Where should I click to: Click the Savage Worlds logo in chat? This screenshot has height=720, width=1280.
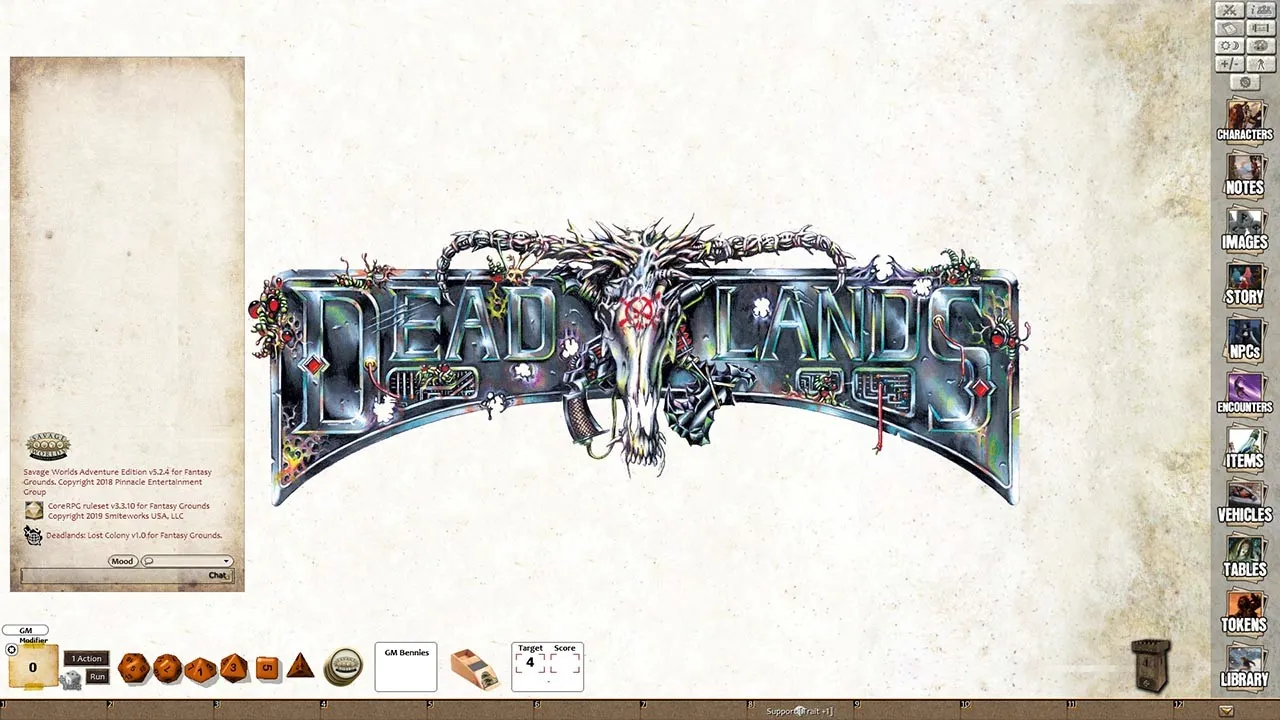pyautogui.click(x=48, y=447)
